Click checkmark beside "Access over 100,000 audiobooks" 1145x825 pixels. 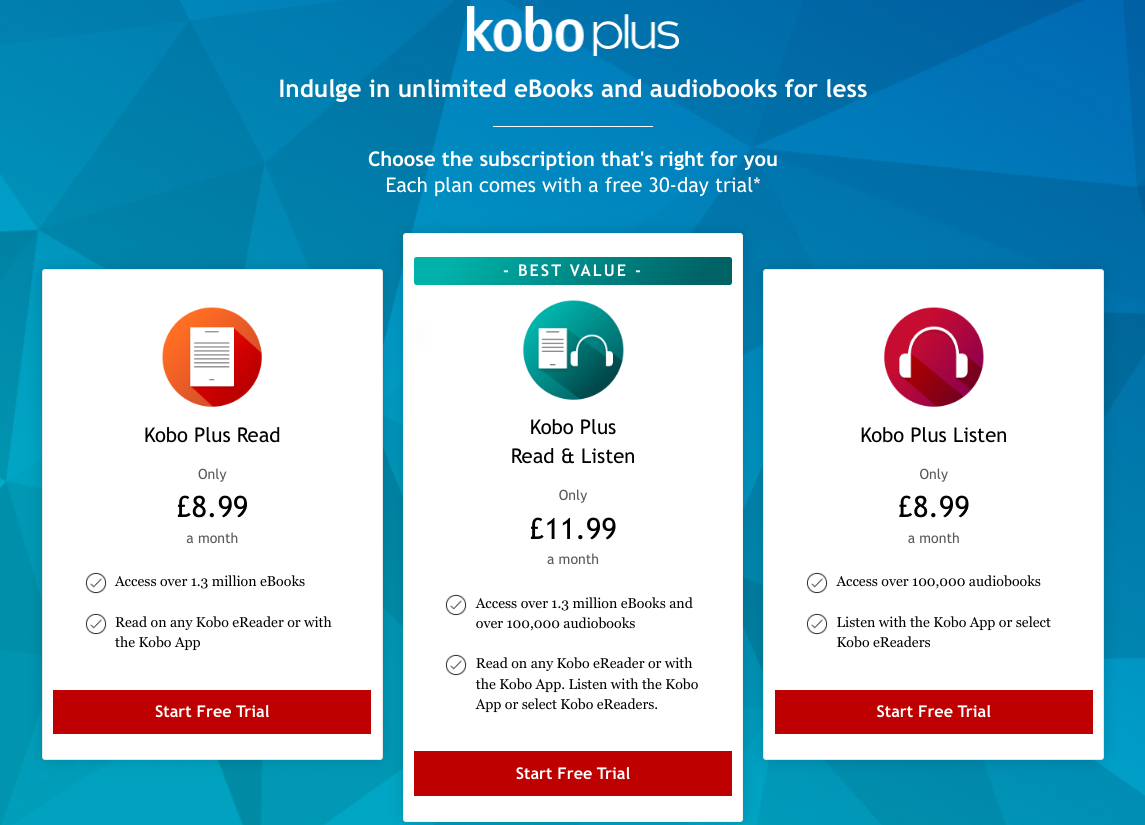[817, 582]
